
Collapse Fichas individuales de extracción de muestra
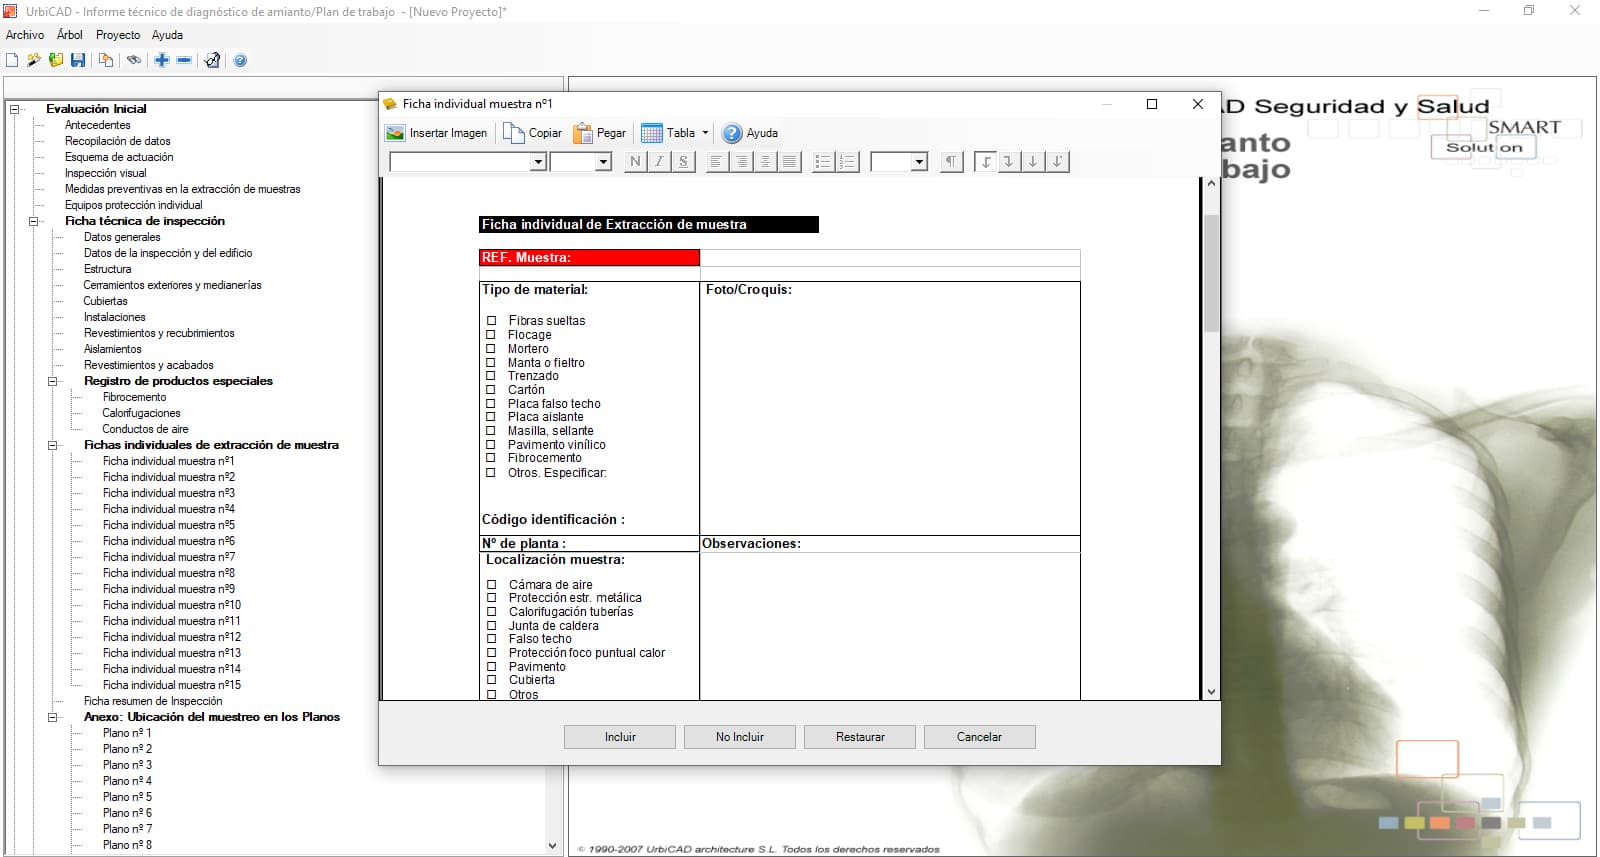pos(53,445)
